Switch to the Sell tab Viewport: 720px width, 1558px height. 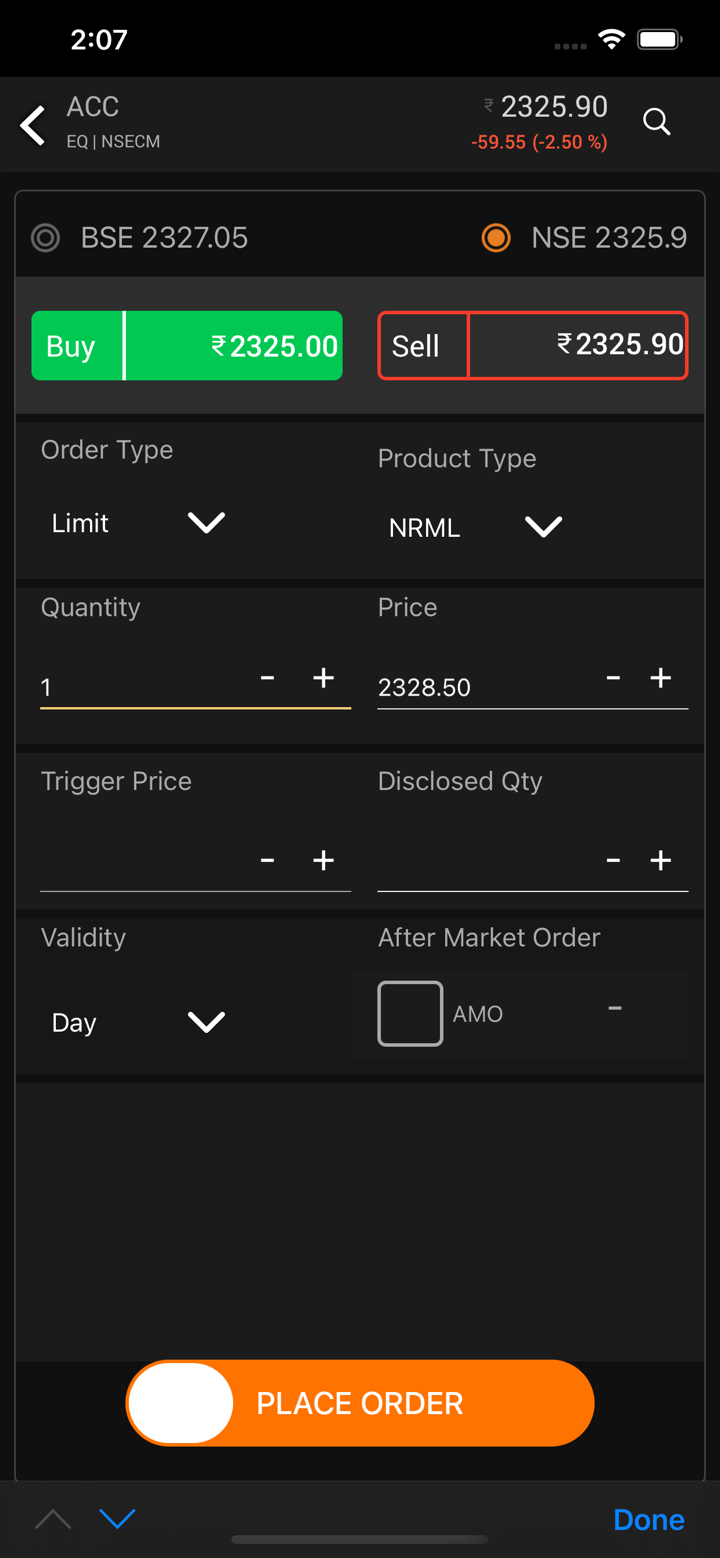(x=532, y=346)
